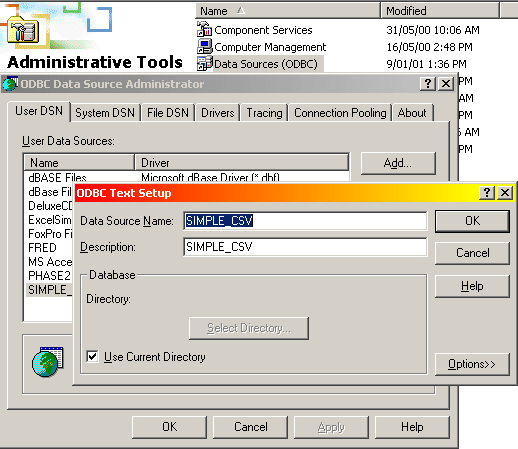
Task: Switch to the File DSN tab
Action: [168, 113]
